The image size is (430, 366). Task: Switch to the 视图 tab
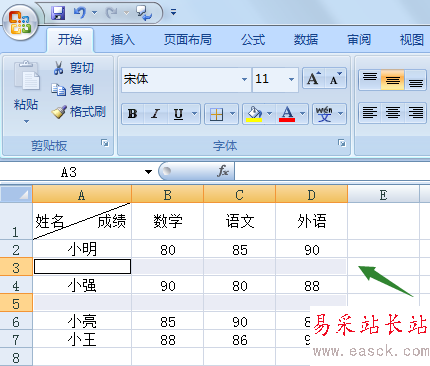412,40
